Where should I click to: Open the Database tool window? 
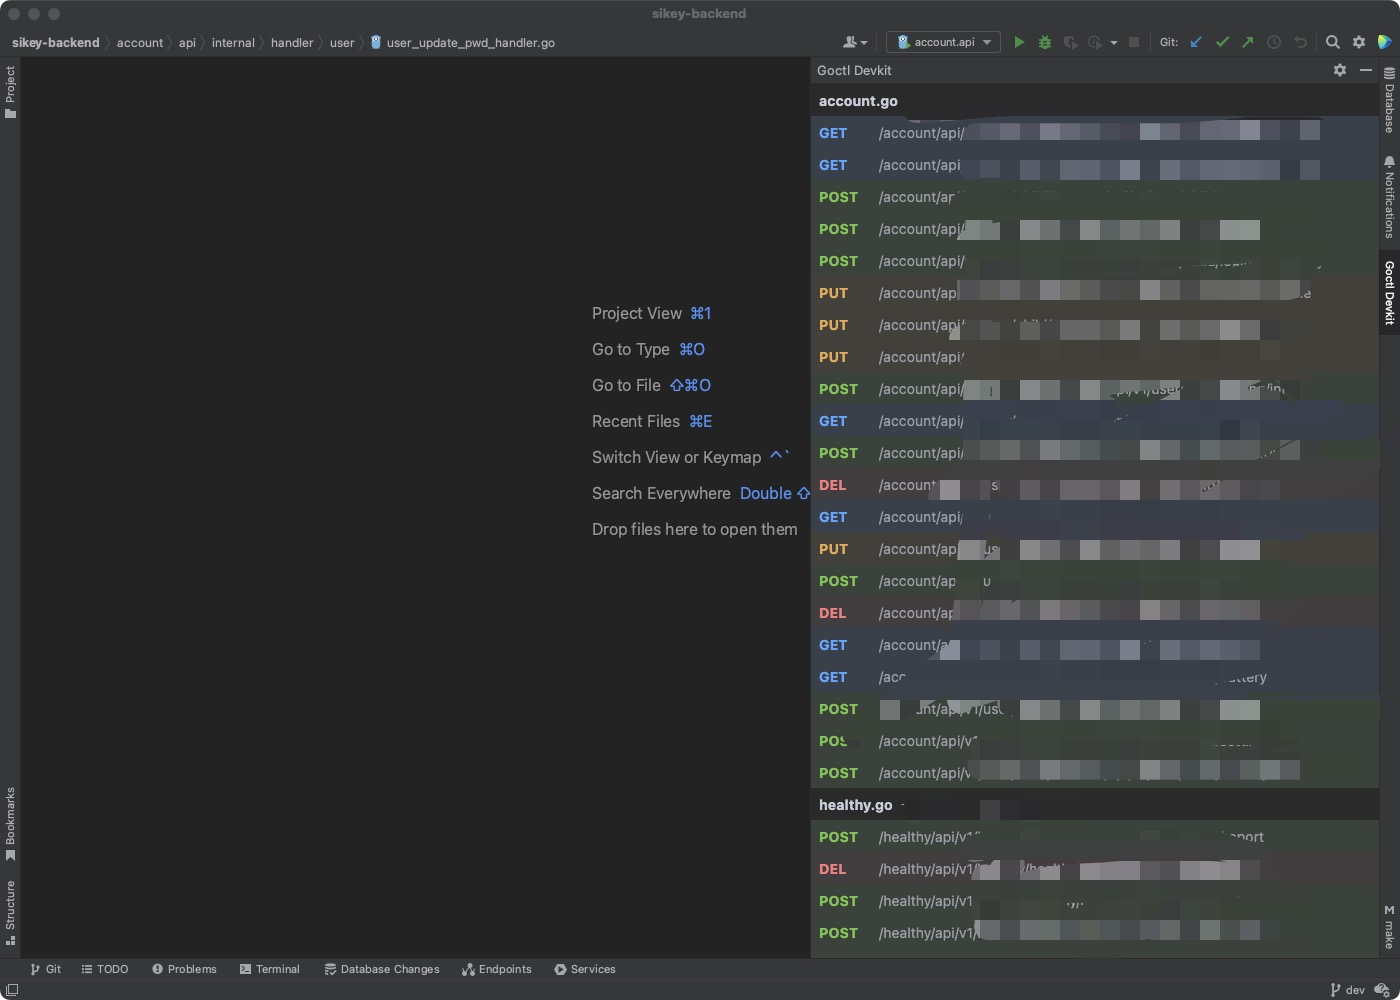pyautogui.click(x=1389, y=100)
